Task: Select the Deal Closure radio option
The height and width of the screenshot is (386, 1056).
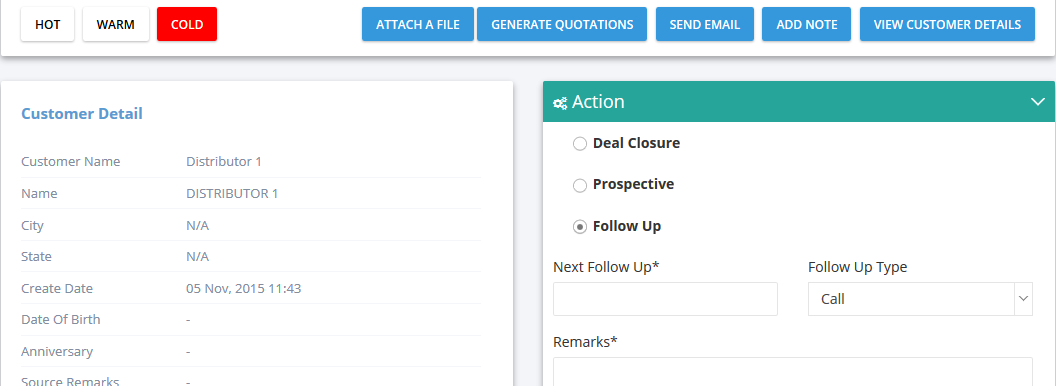Action: click(579, 143)
